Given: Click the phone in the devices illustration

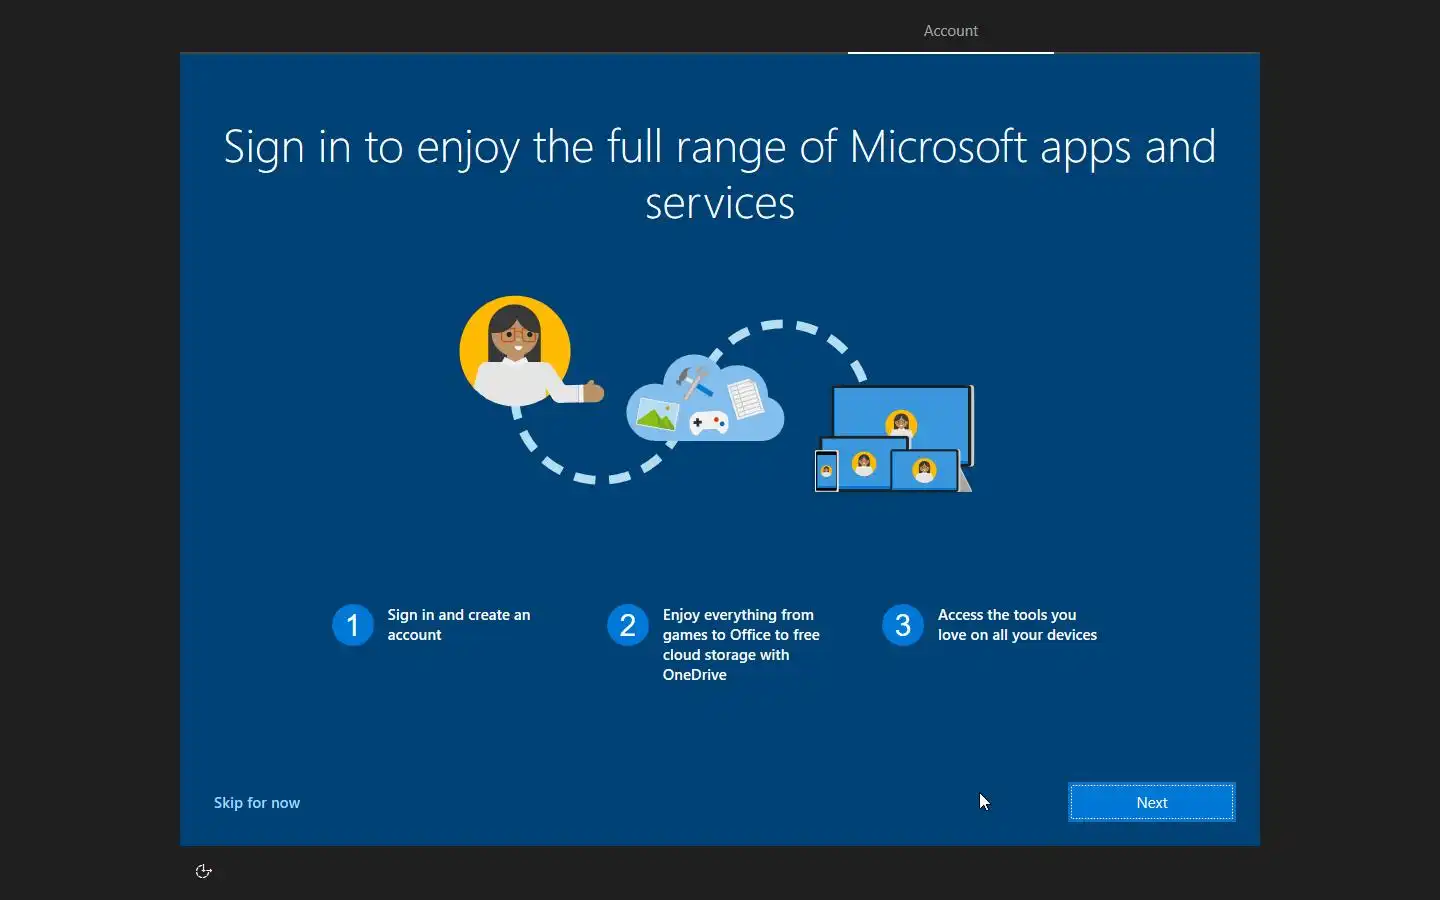Looking at the screenshot, I should [x=826, y=471].
